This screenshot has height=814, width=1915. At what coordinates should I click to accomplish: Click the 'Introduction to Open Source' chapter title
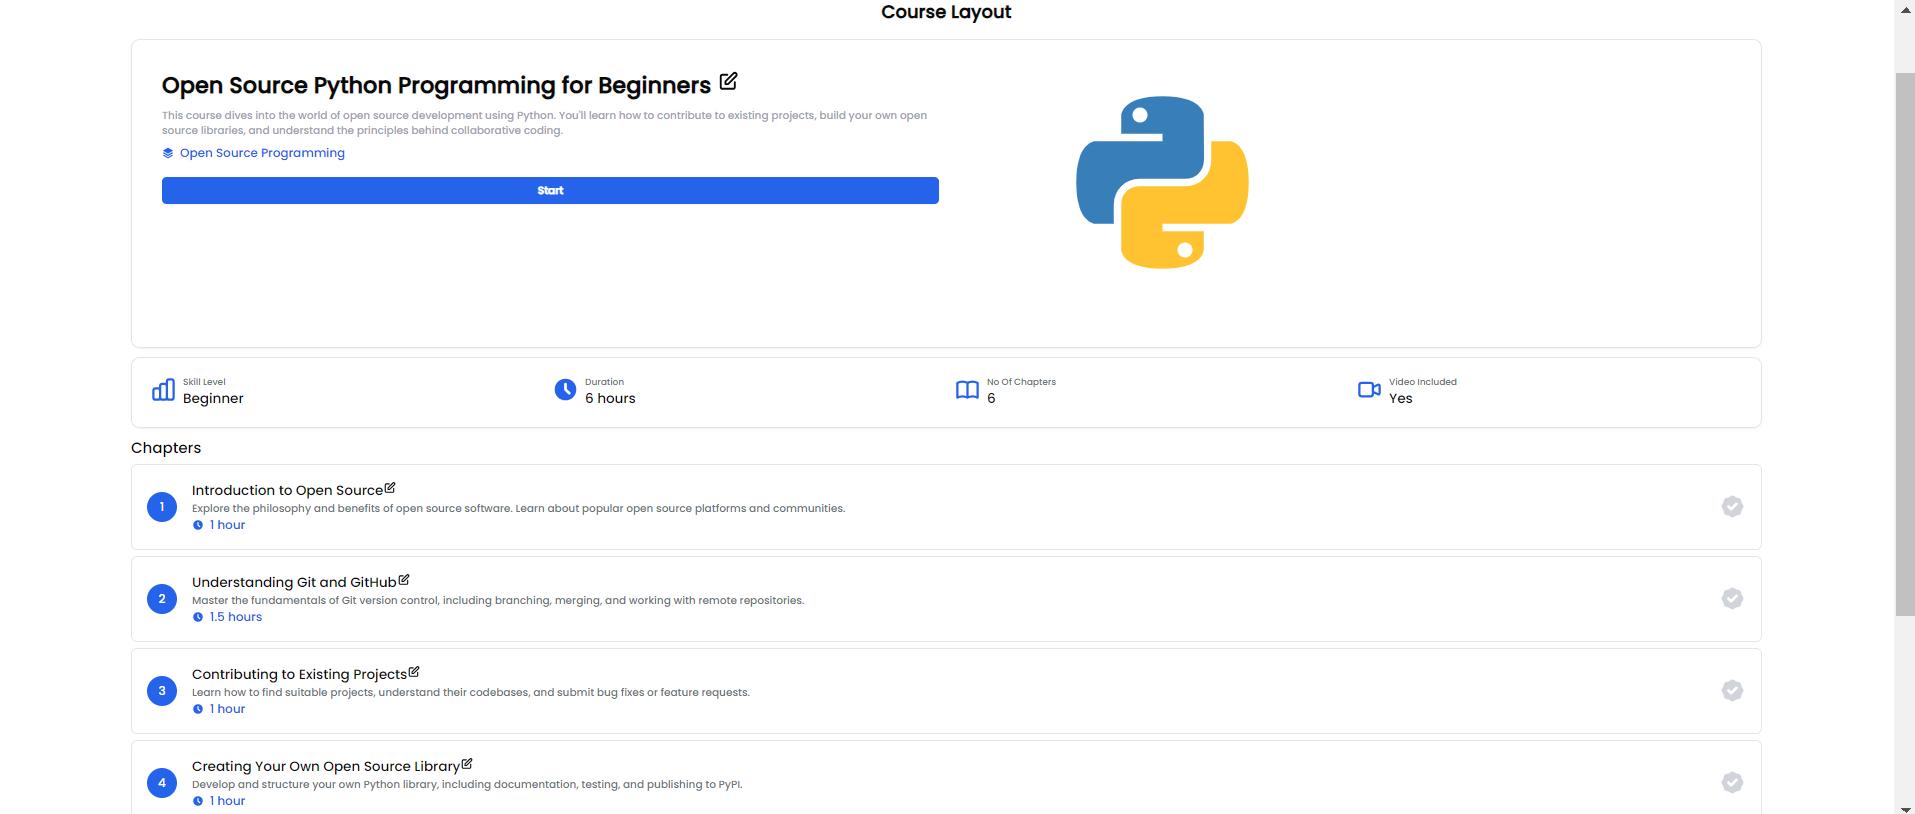pos(287,490)
